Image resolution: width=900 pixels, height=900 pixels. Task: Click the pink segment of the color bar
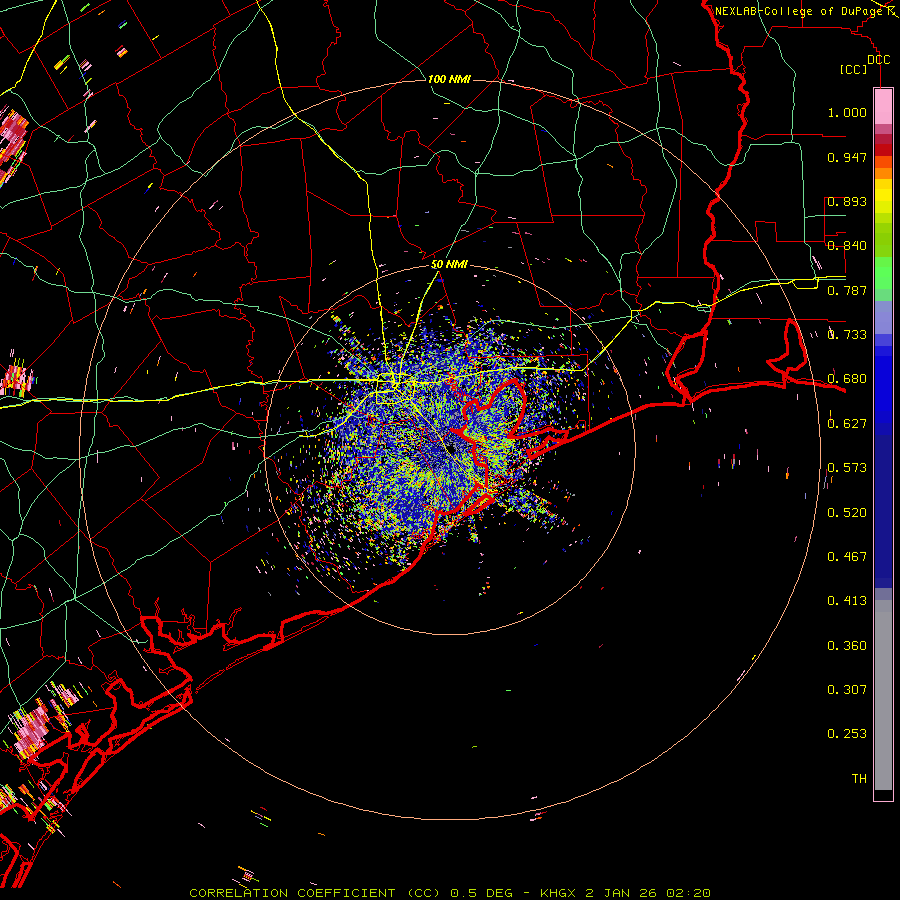pos(883,106)
